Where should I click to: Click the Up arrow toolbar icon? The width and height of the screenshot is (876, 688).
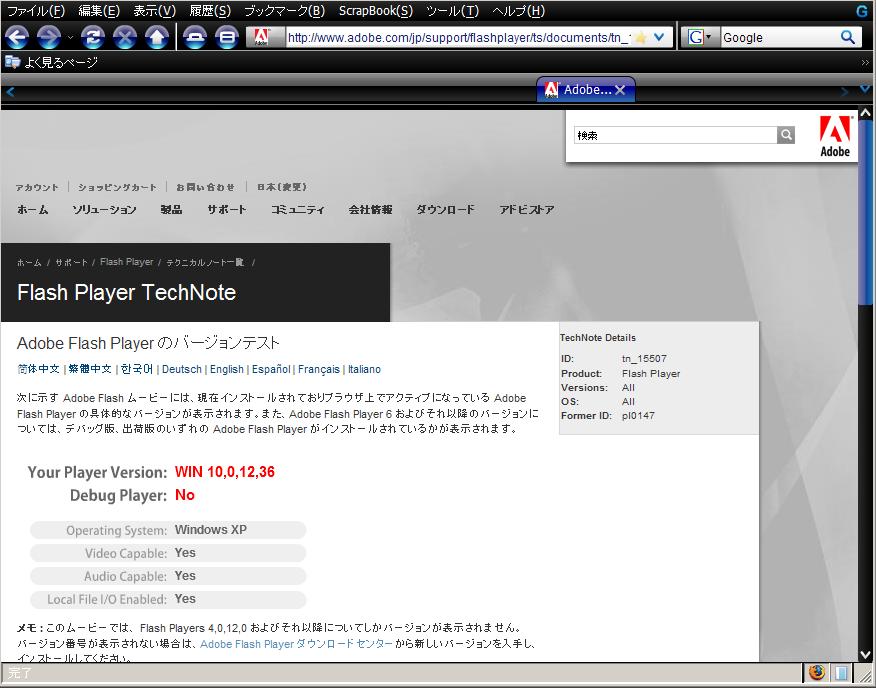(157, 37)
